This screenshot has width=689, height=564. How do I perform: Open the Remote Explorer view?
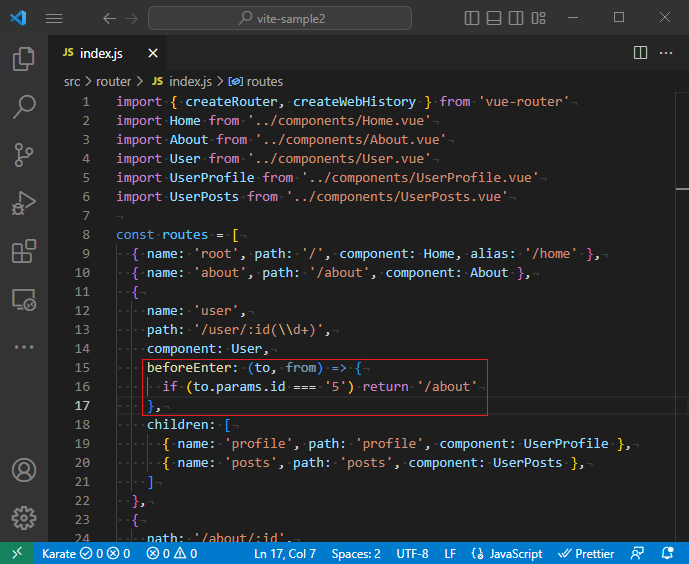pos(24,300)
